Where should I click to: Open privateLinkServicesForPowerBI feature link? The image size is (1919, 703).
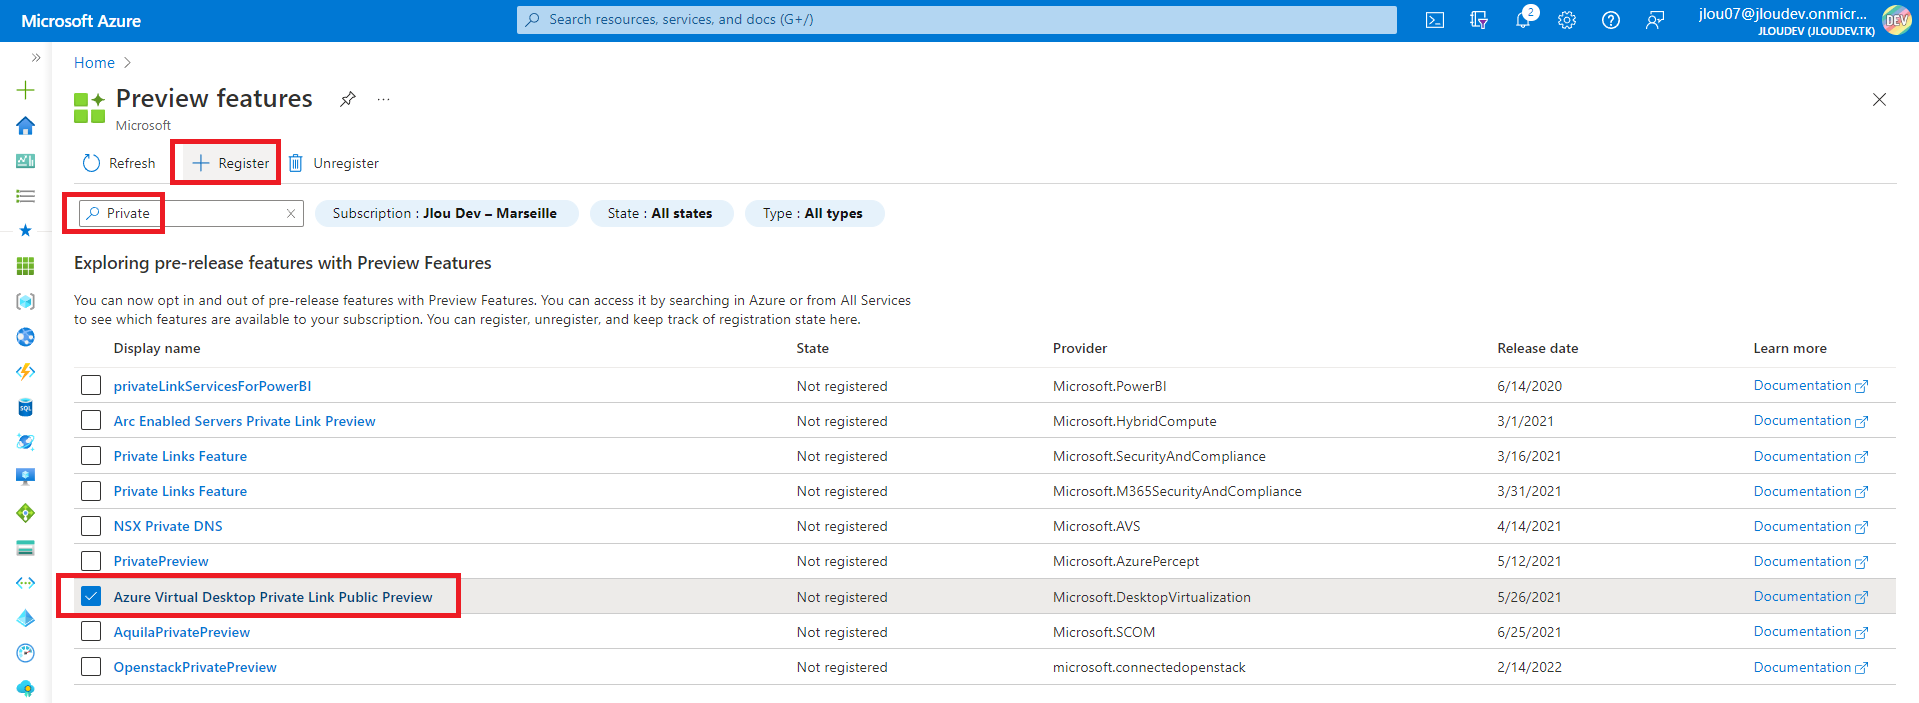(212, 386)
